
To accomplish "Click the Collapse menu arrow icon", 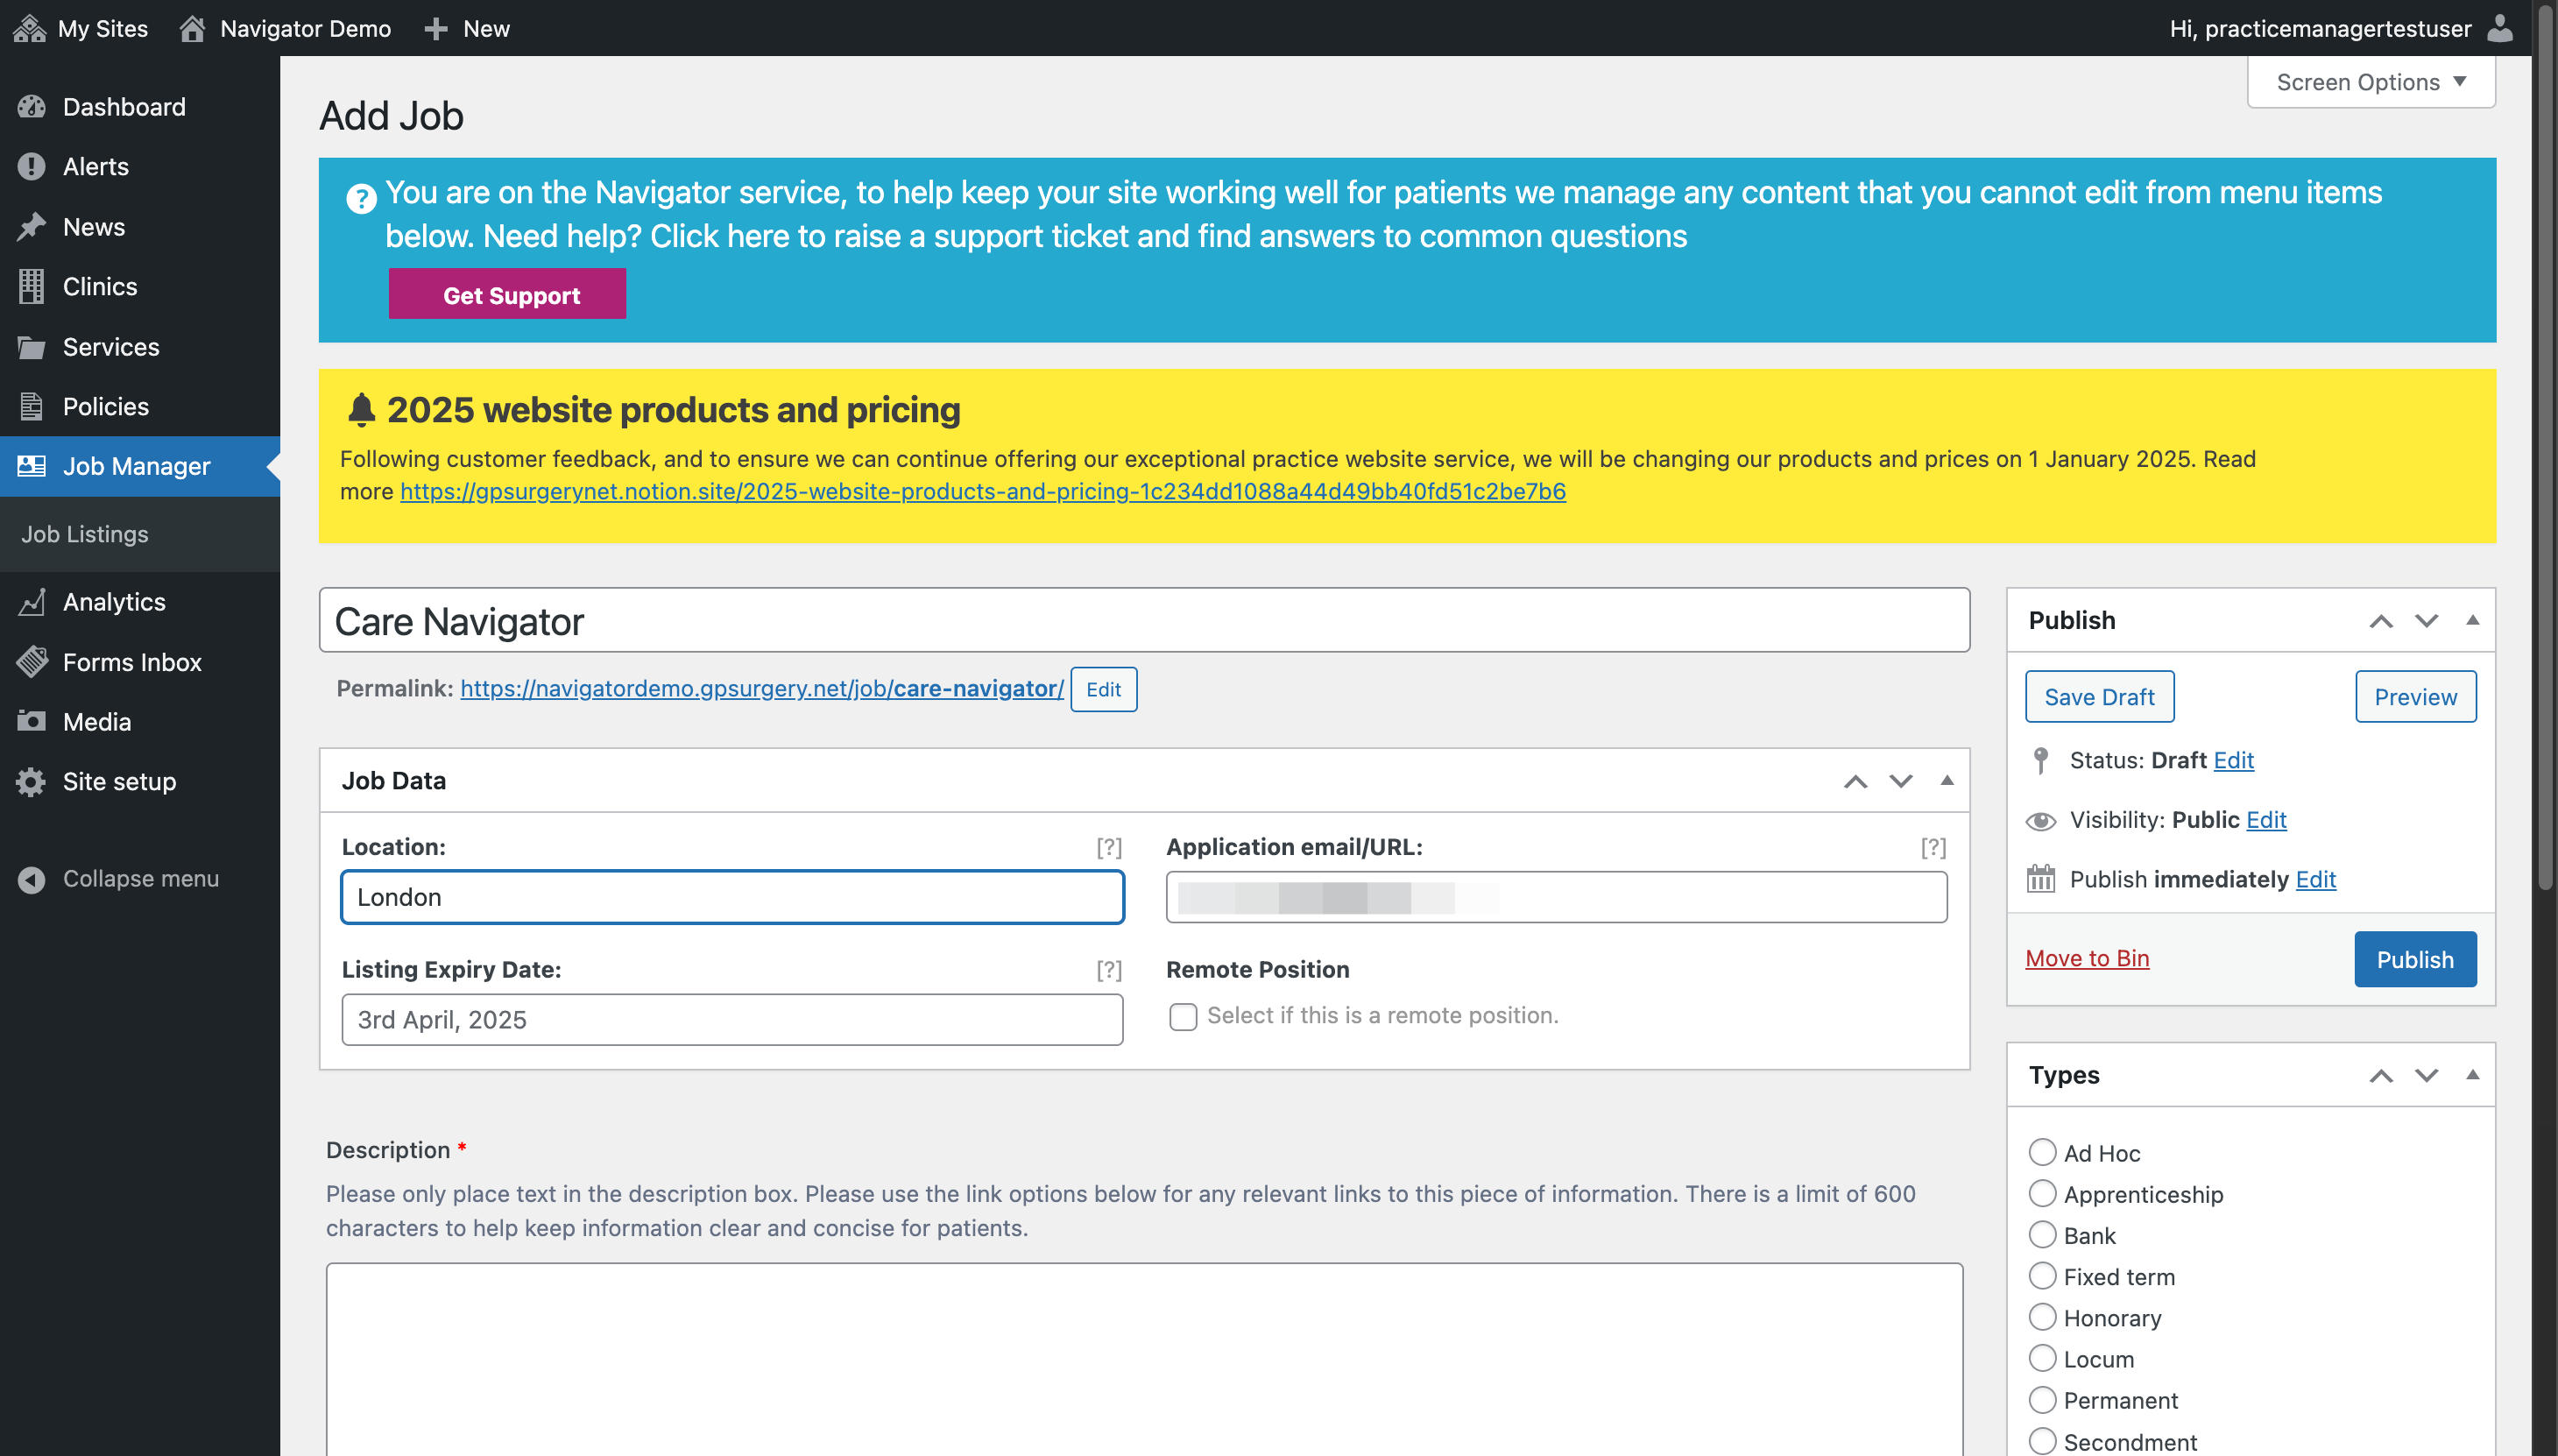I will [31, 879].
